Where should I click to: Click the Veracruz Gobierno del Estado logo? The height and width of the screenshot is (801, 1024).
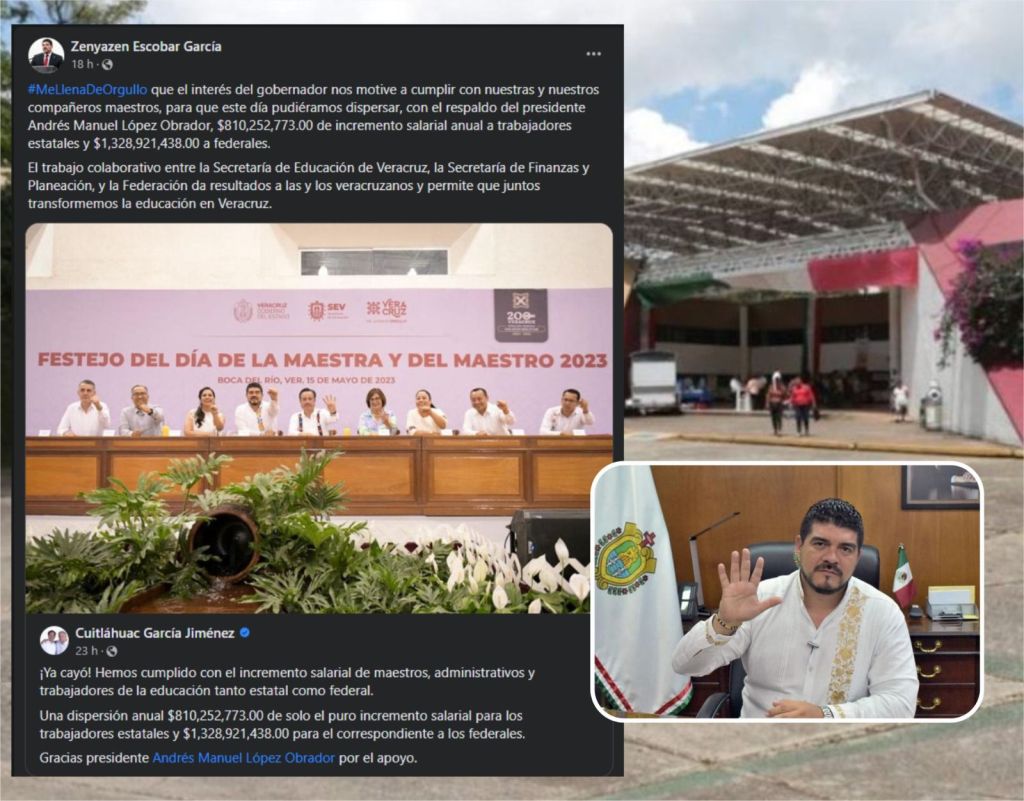261,310
